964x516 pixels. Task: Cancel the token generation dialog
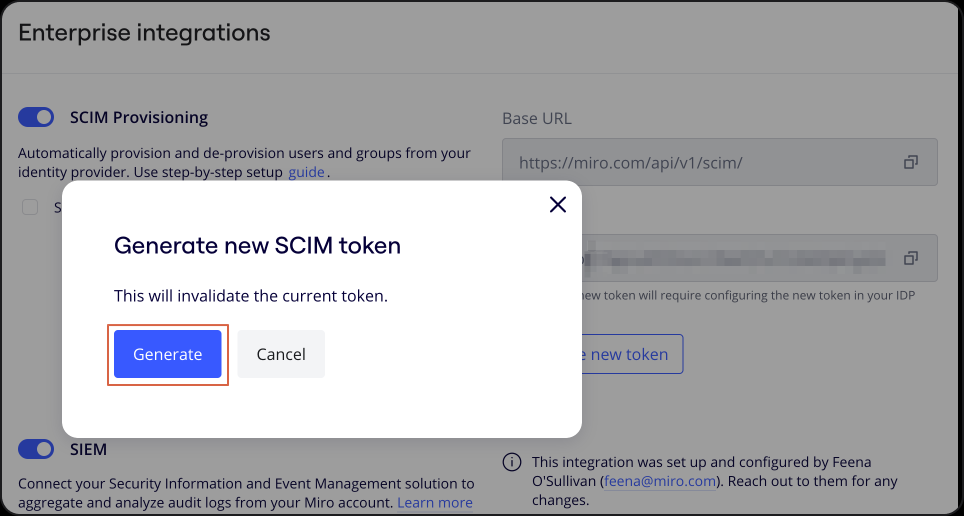(281, 354)
